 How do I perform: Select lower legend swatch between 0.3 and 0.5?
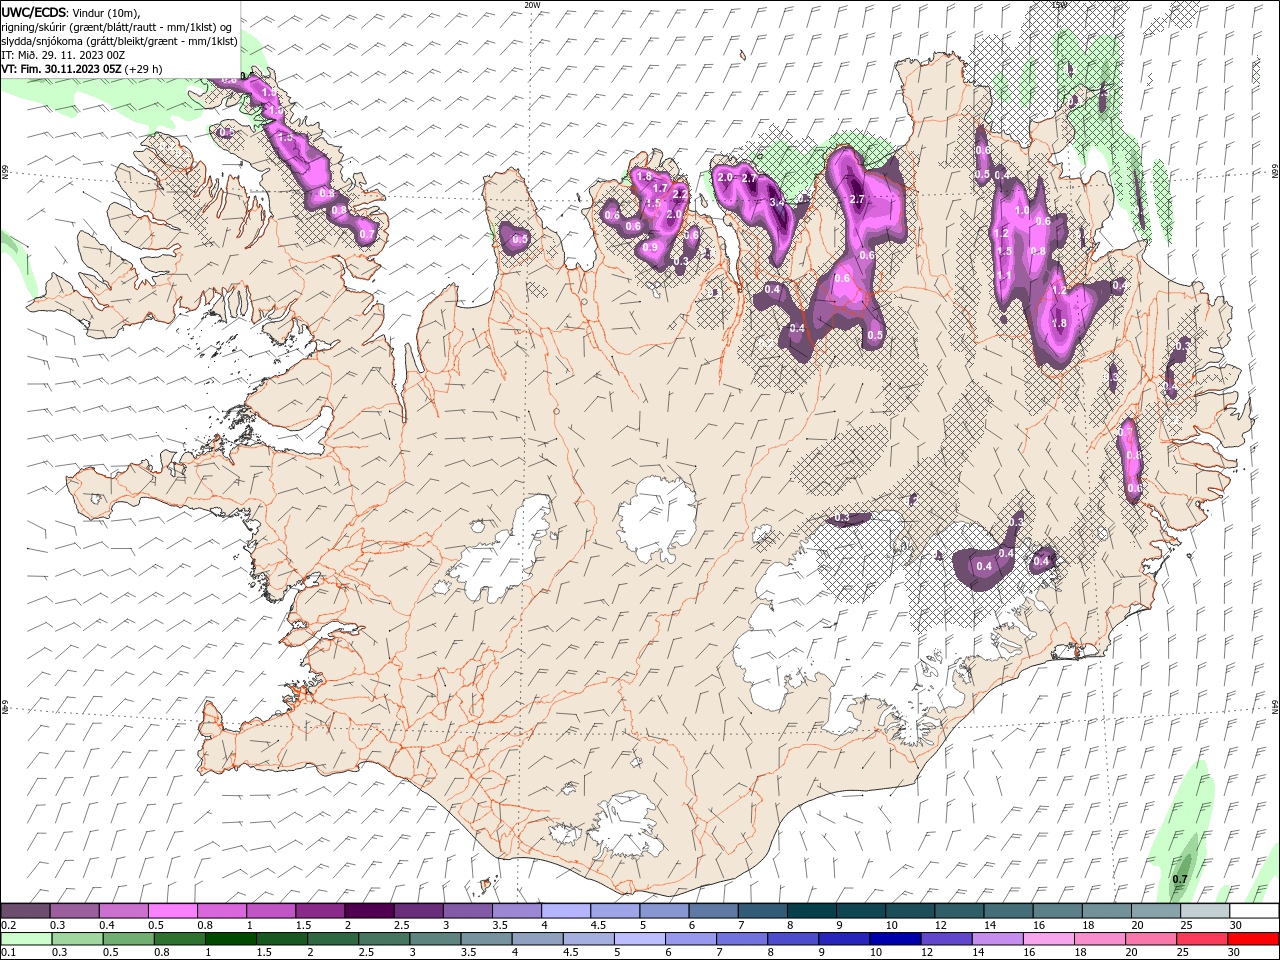tap(77, 939)
